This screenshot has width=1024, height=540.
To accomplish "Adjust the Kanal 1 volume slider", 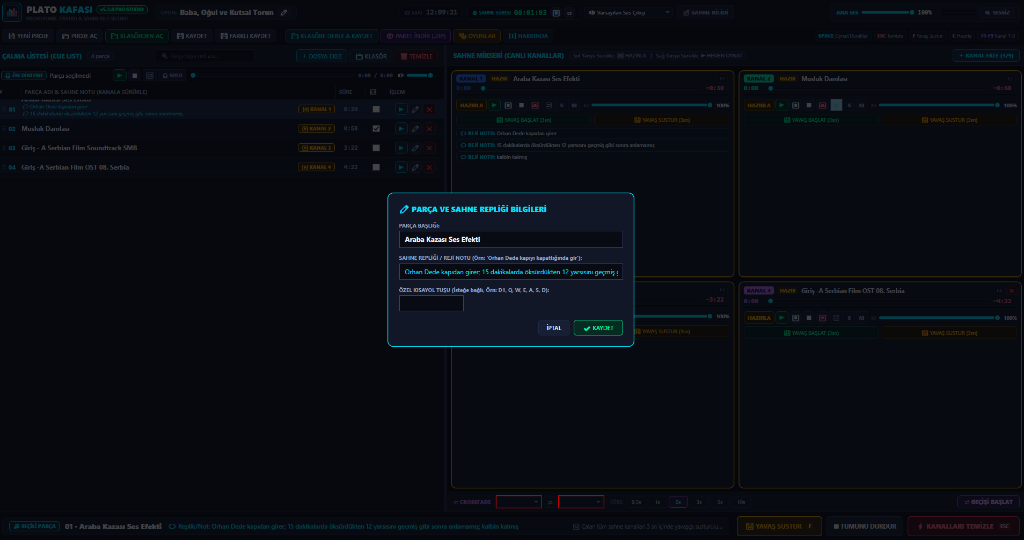I will coord(650,105).
